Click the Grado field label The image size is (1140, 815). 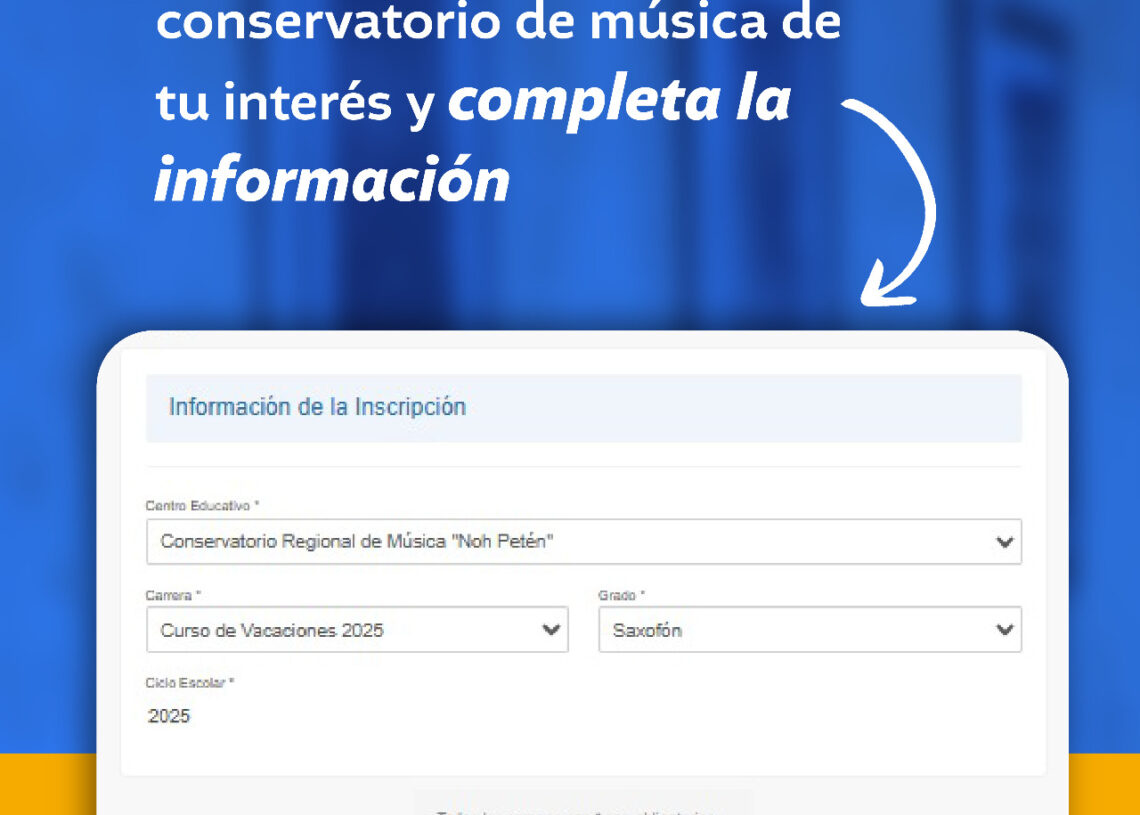(621, 595)
